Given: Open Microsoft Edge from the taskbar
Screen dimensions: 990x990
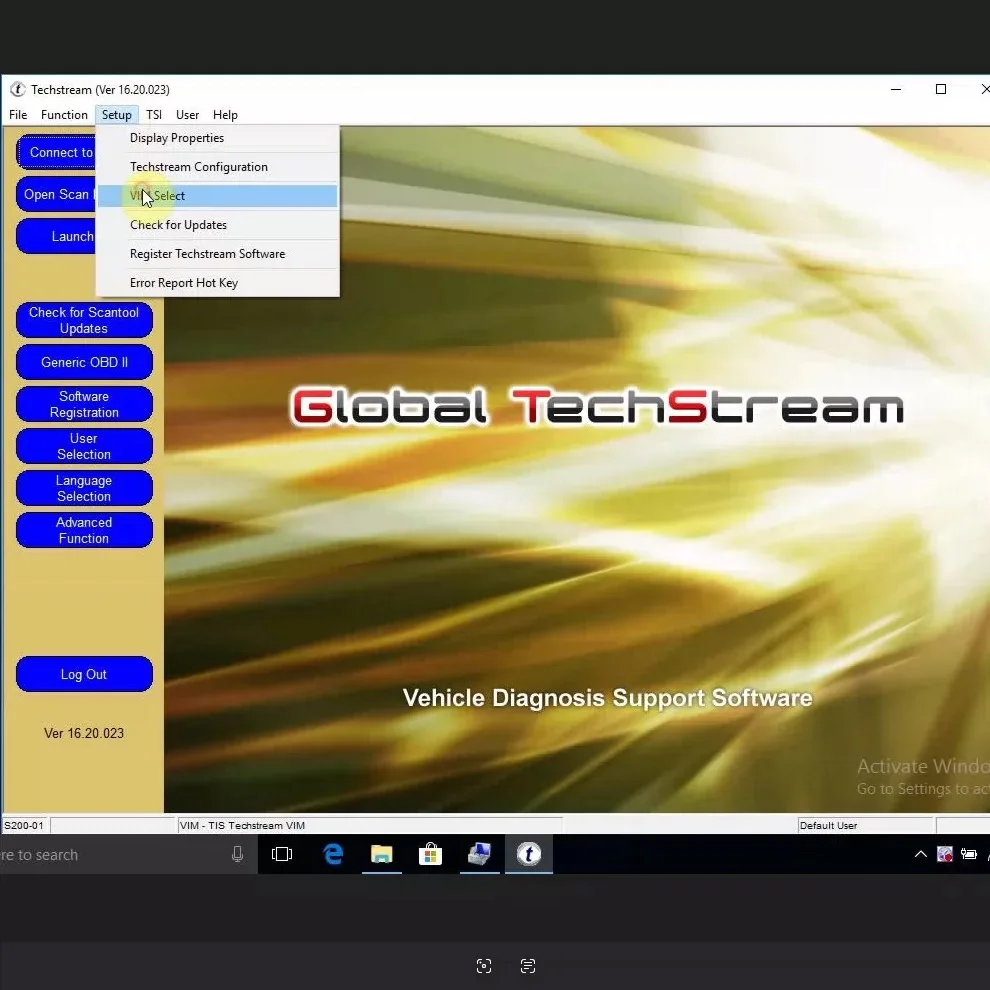Looking at the screenshot, I should pos(333,854).
